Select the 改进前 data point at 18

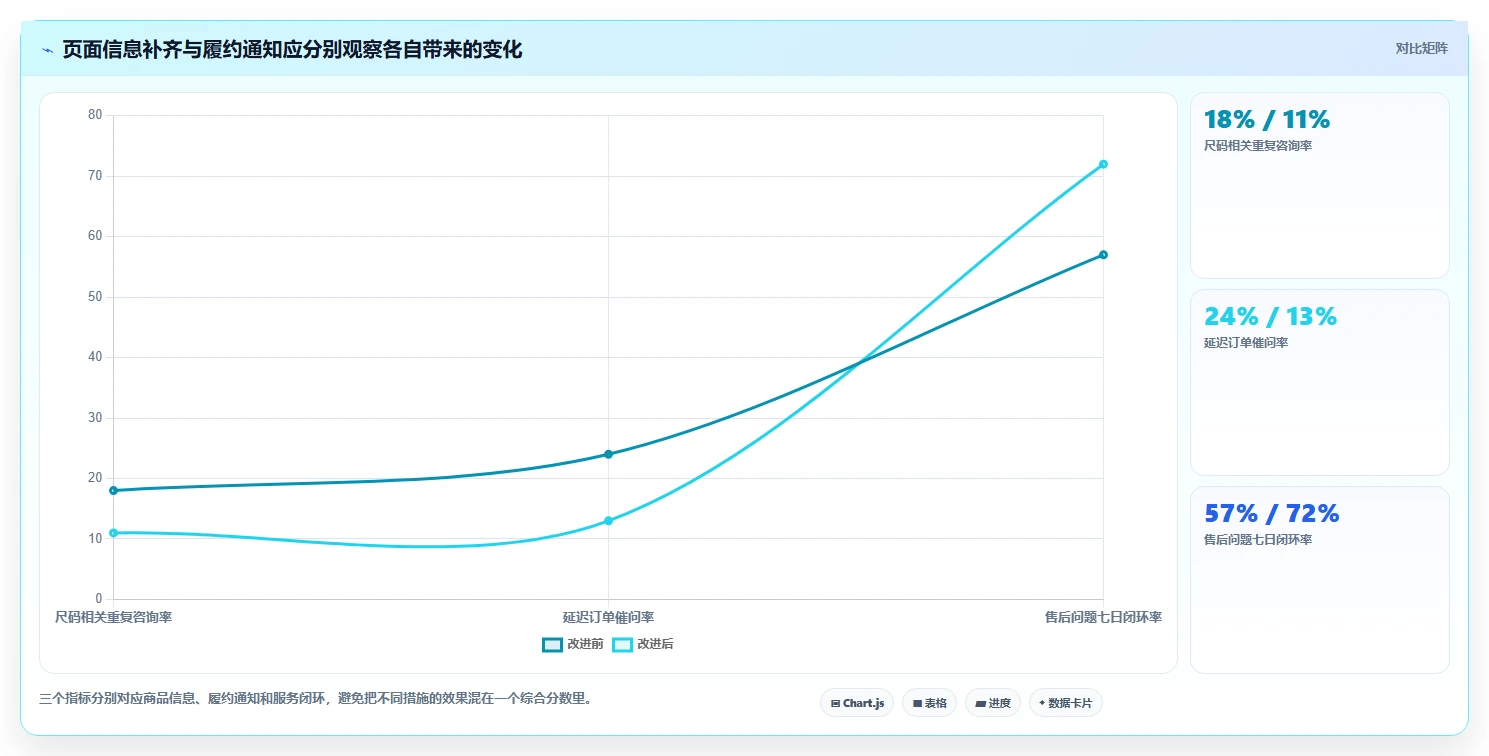[114, 490]
